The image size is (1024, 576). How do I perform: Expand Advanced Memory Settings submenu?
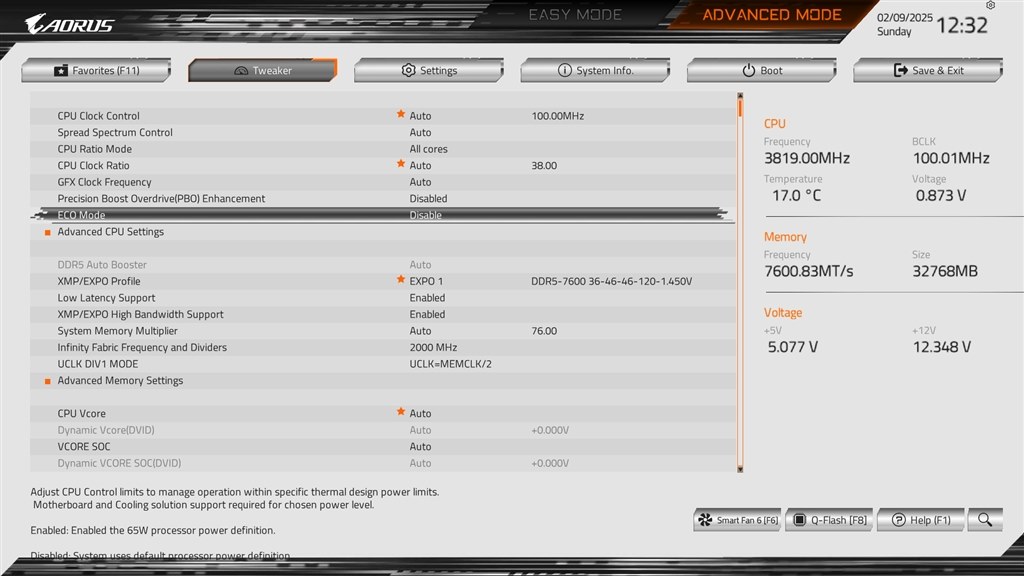coord(120,381)
